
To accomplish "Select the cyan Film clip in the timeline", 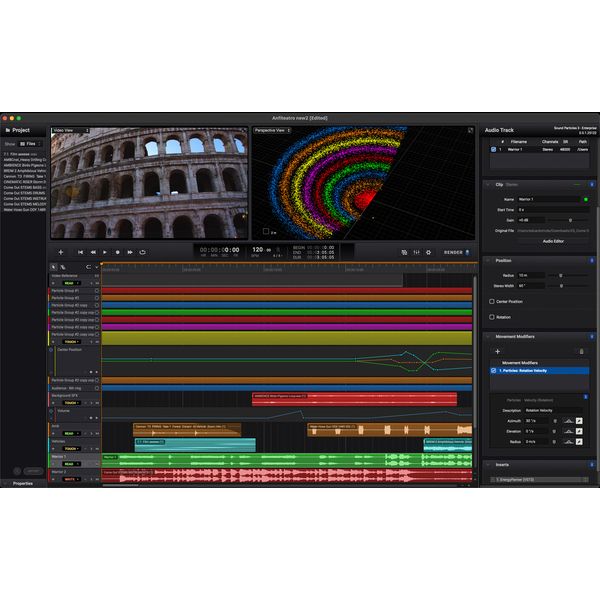I will pyautogui.click(x=195, y=445).
